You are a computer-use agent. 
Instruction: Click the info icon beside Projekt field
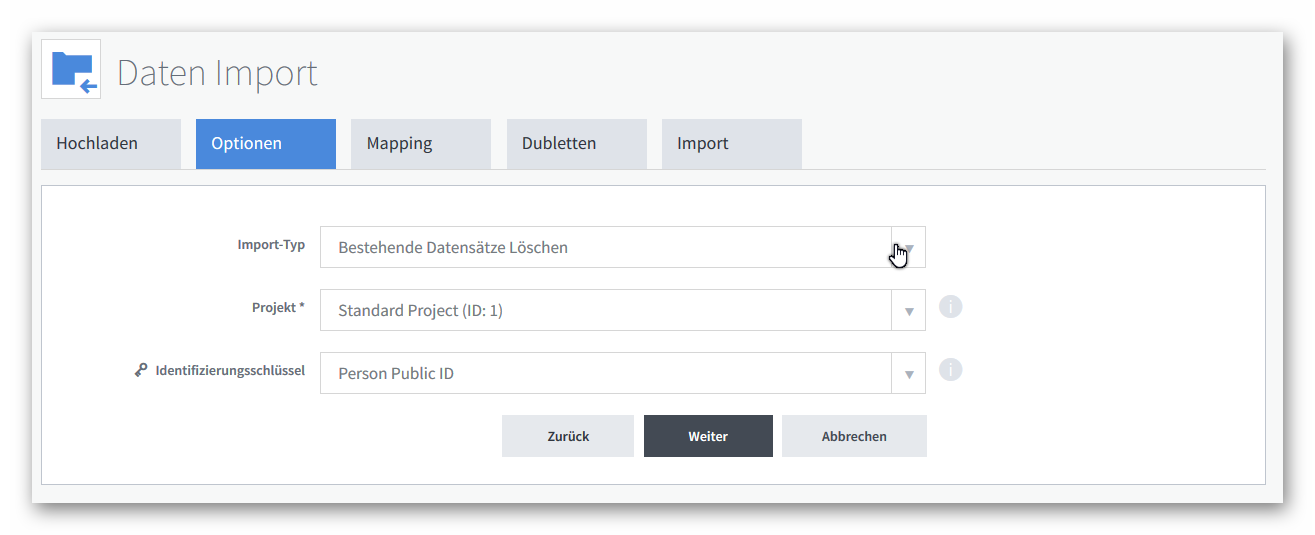950,307
